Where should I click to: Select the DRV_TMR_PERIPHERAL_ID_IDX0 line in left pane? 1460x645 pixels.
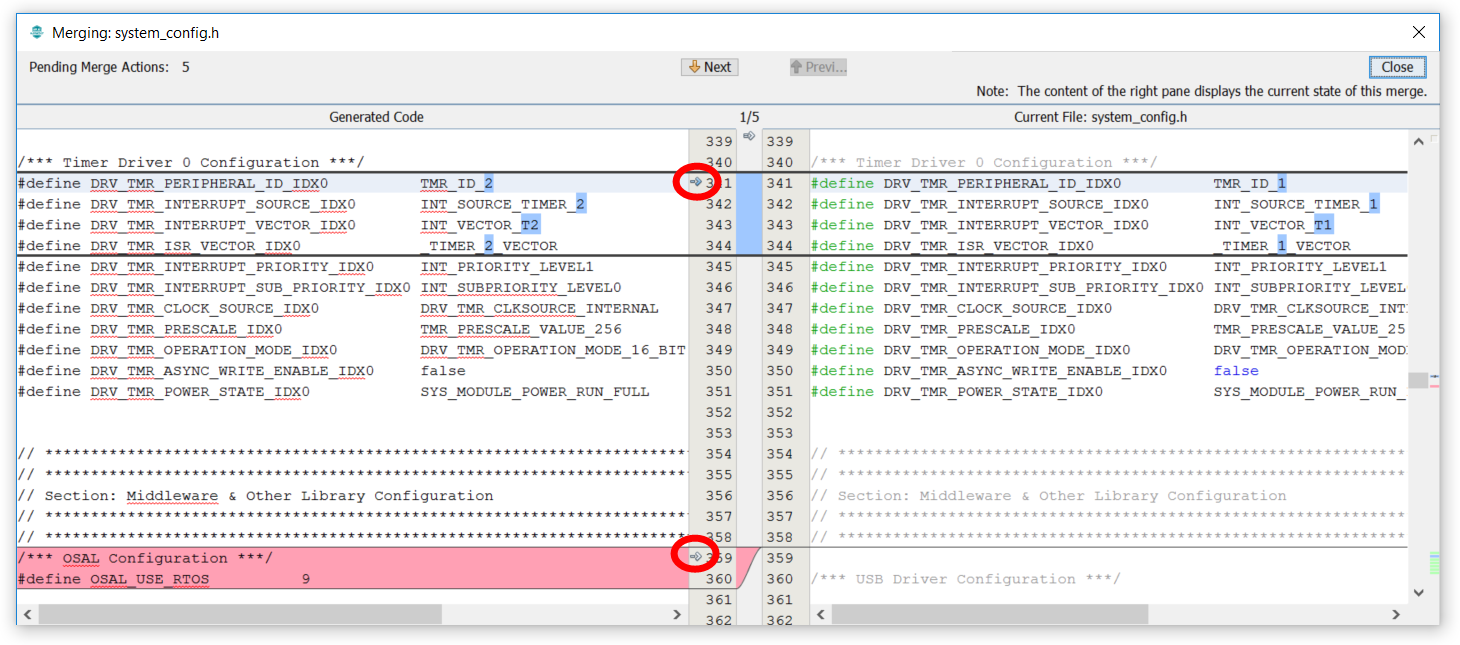tap(200, 182)
